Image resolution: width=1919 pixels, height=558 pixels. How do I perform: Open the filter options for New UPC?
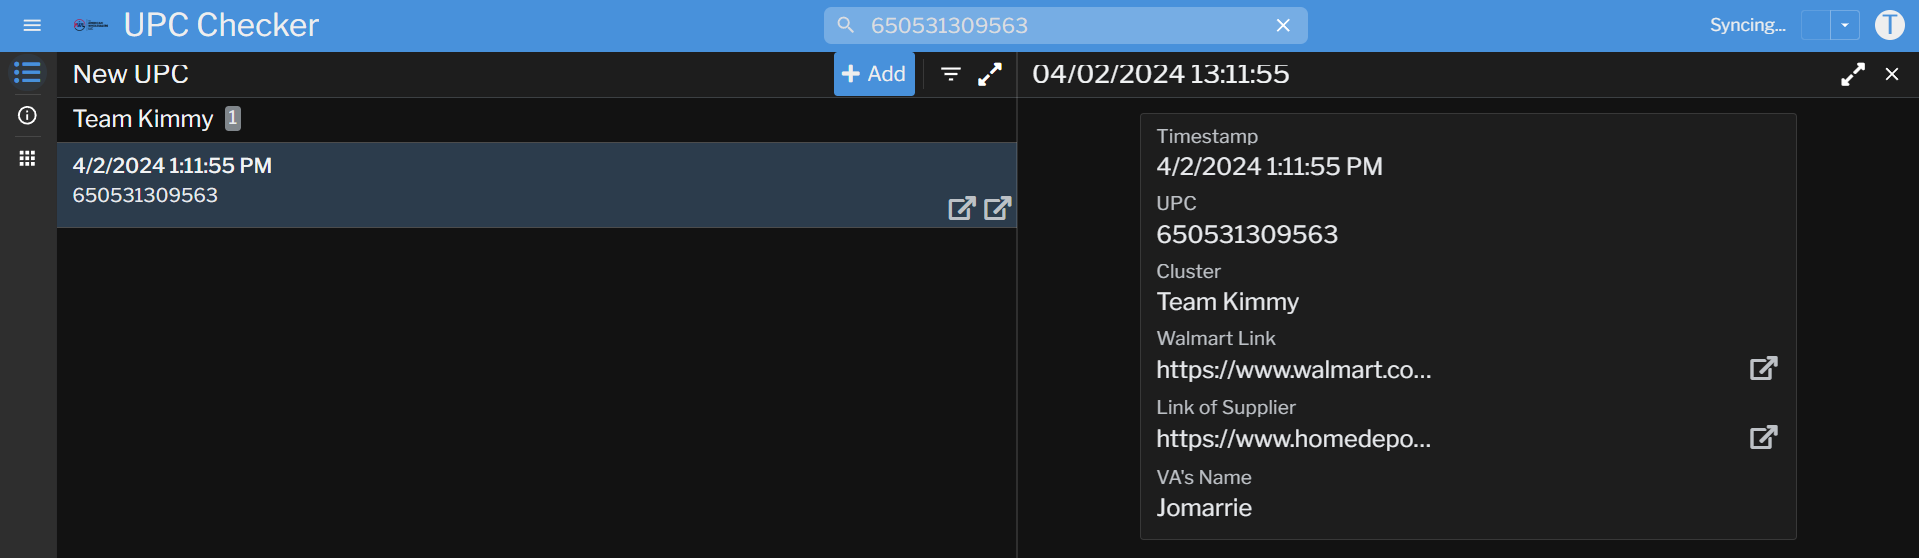click(x=951, y=74)
